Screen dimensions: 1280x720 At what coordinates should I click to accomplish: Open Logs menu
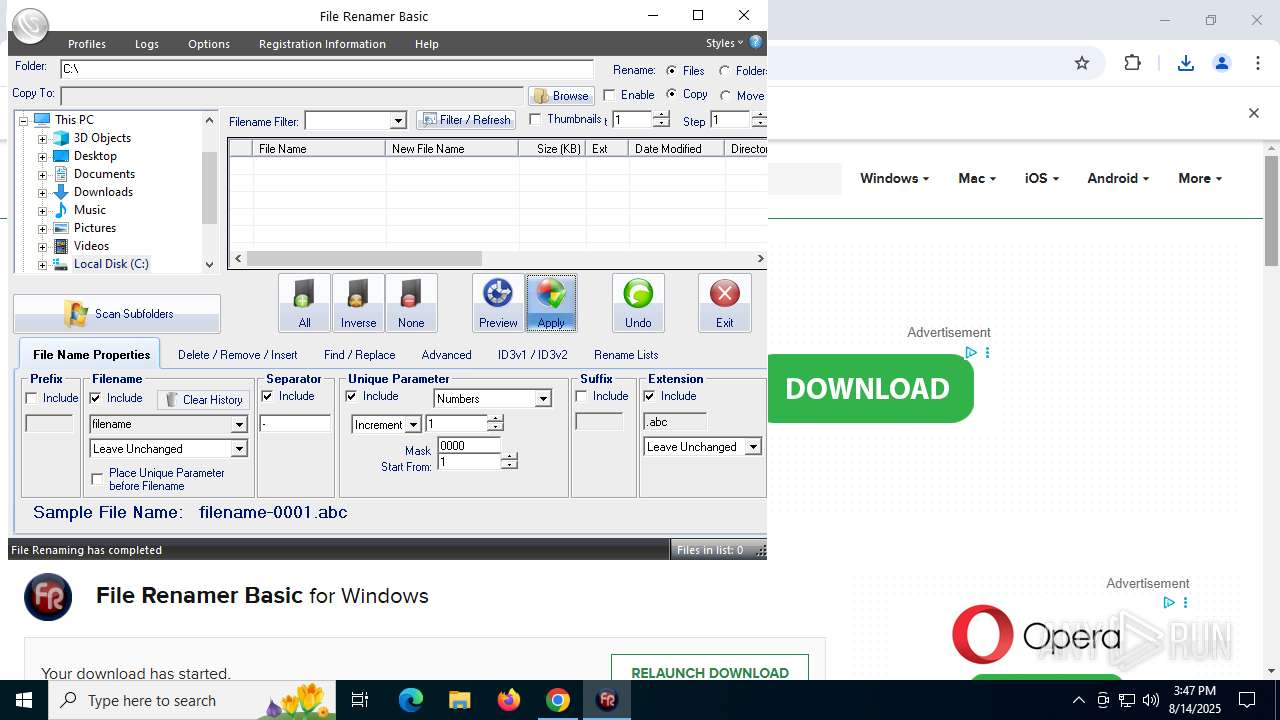(x=147, y=44)
